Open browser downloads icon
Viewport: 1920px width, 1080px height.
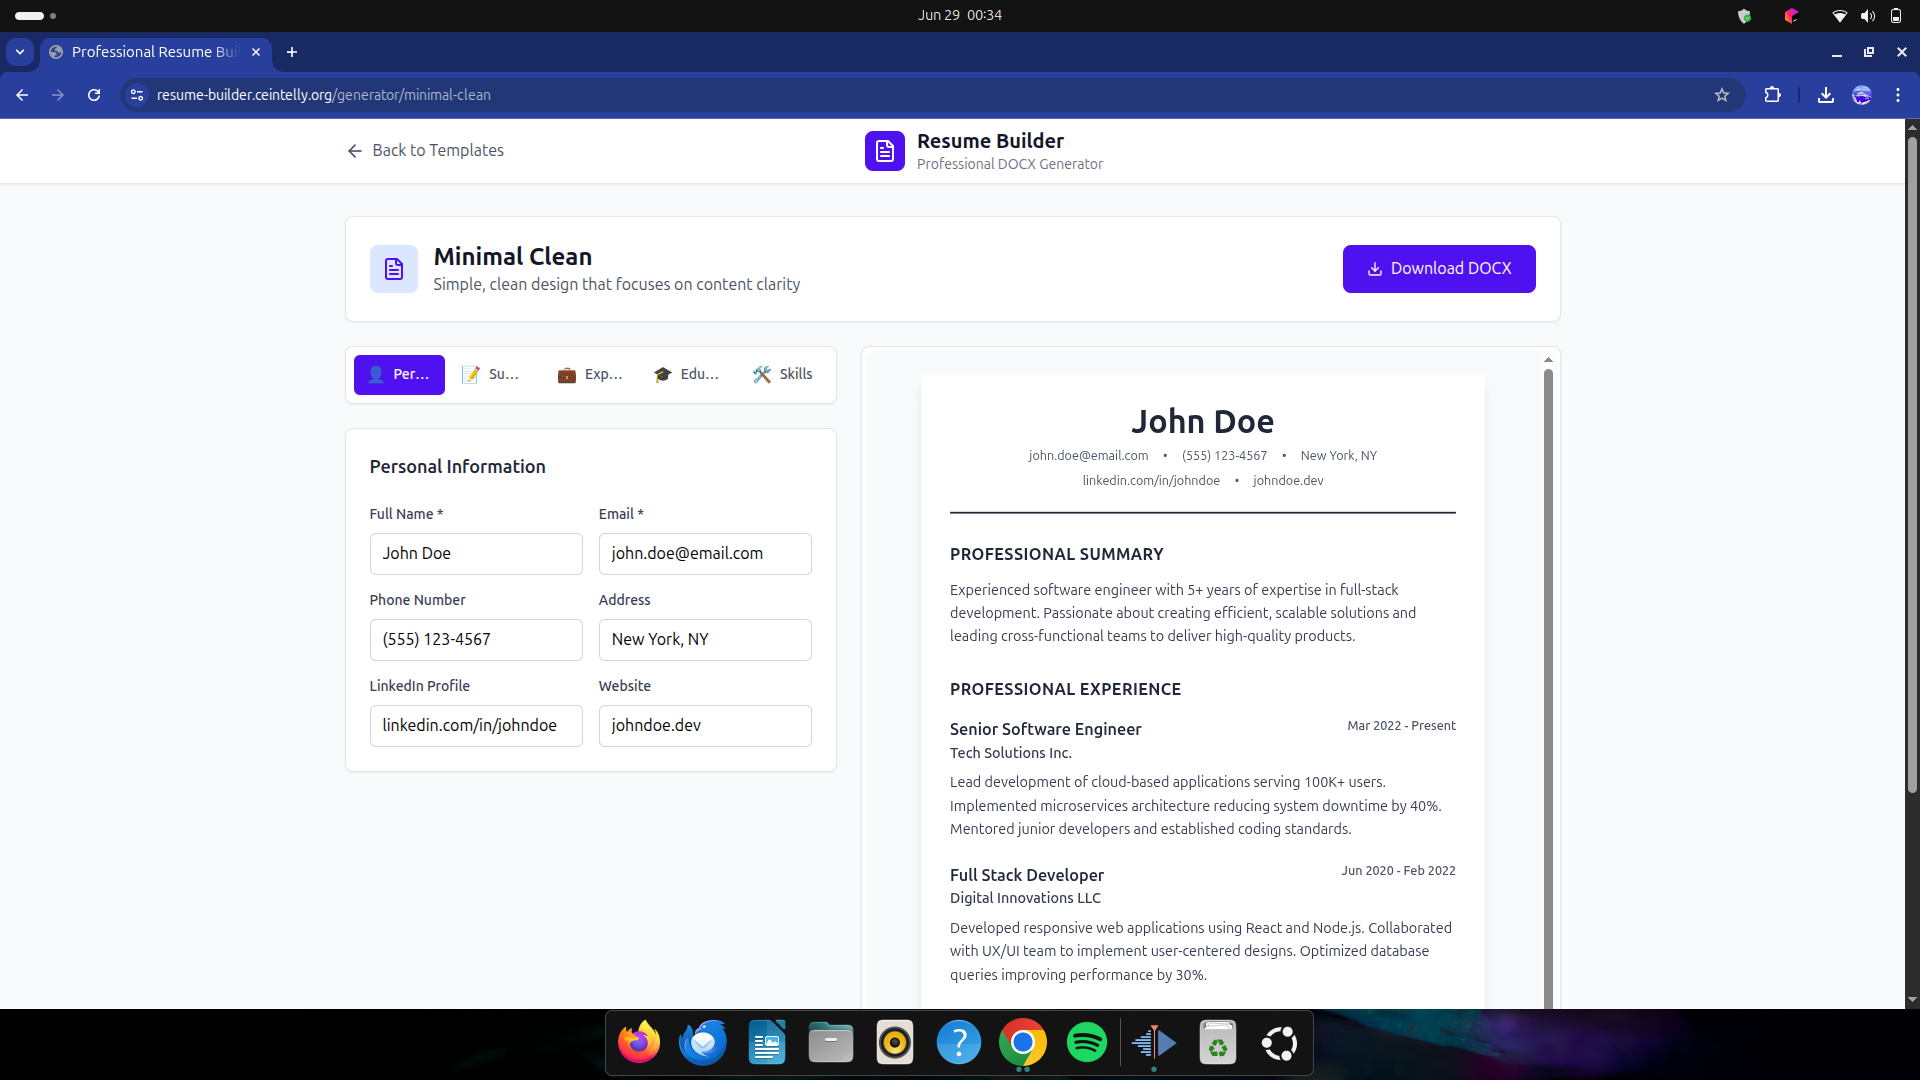click(x=1825, y=95)
